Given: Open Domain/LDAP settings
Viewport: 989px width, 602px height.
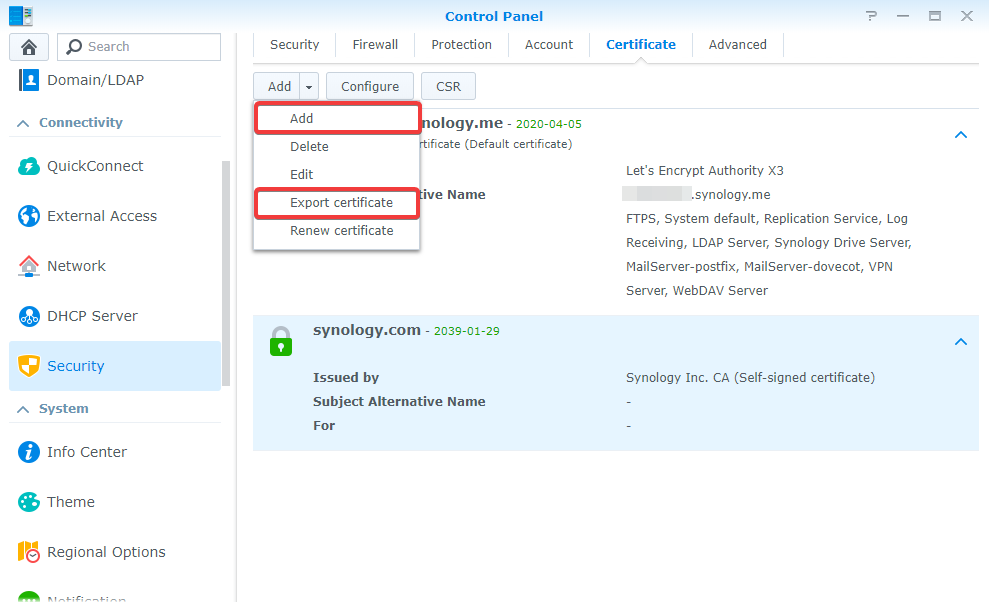Looking at the screenshot, I should tap(95, 80).
